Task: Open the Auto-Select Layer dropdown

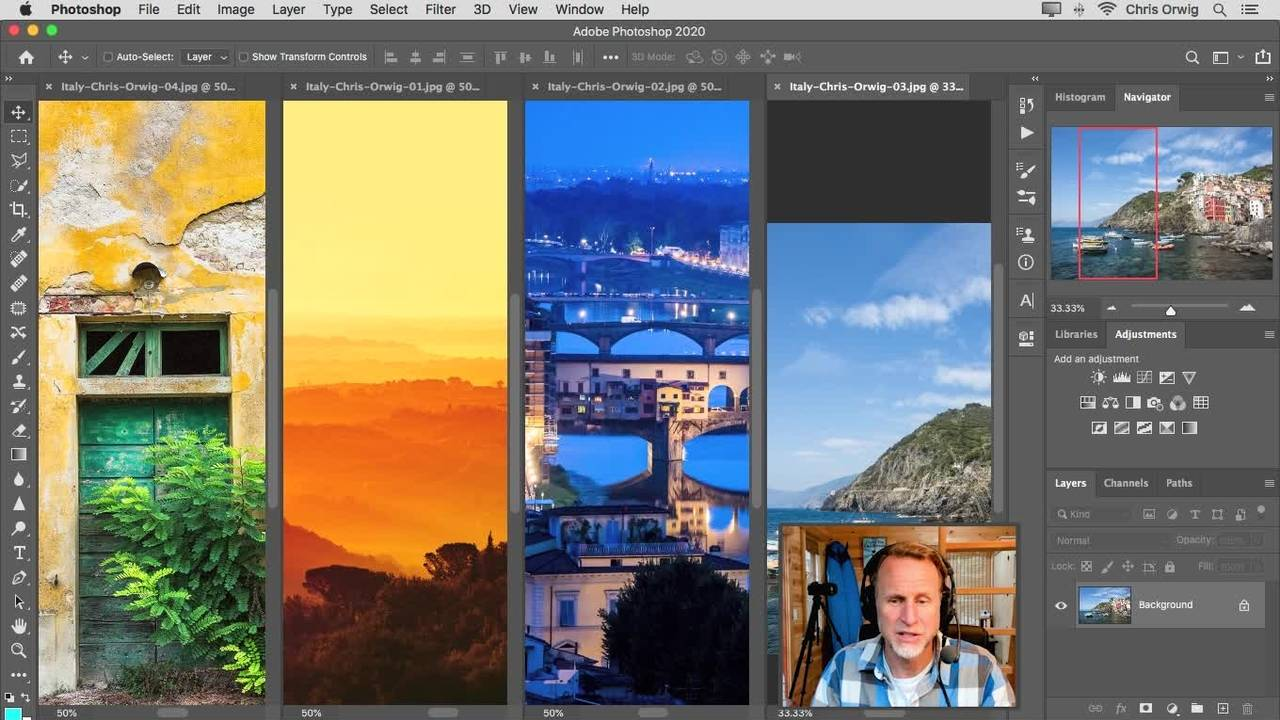Action: [207, 58]
